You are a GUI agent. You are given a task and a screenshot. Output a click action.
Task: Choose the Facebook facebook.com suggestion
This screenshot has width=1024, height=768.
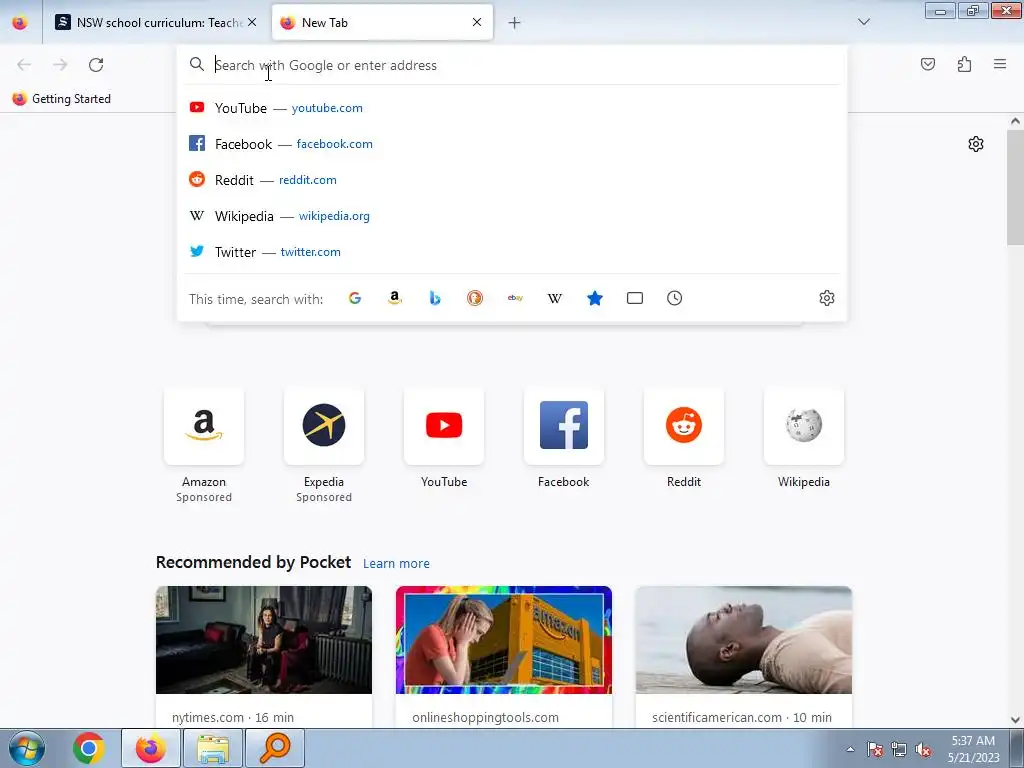[x=512, y=144]
